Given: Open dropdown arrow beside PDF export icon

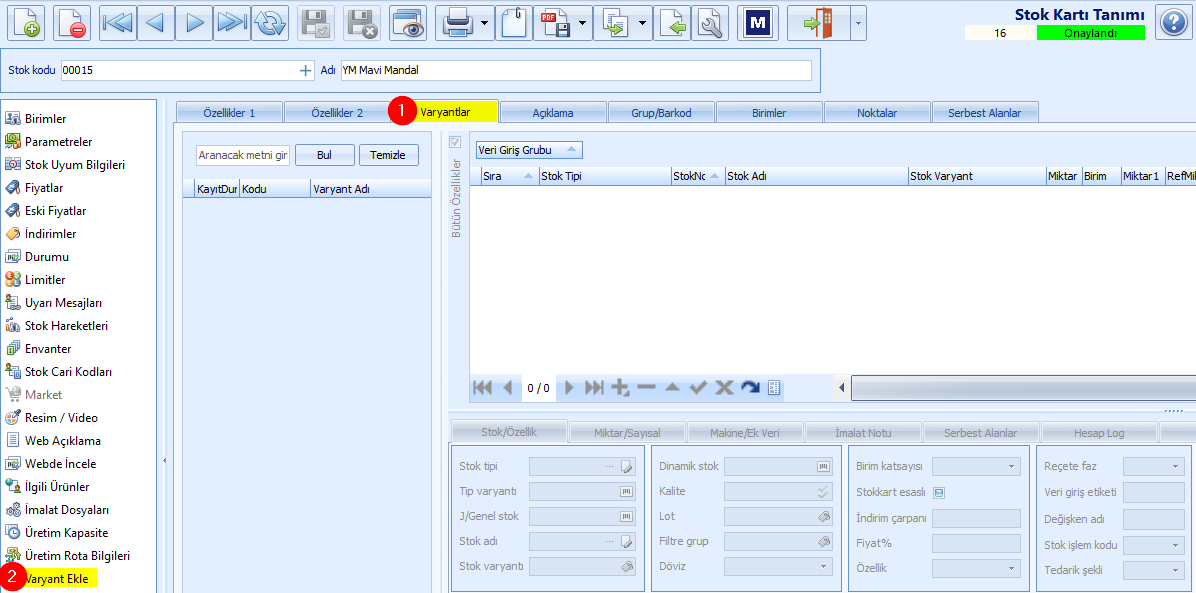Looking at the screenshot, I should point(584,22).
